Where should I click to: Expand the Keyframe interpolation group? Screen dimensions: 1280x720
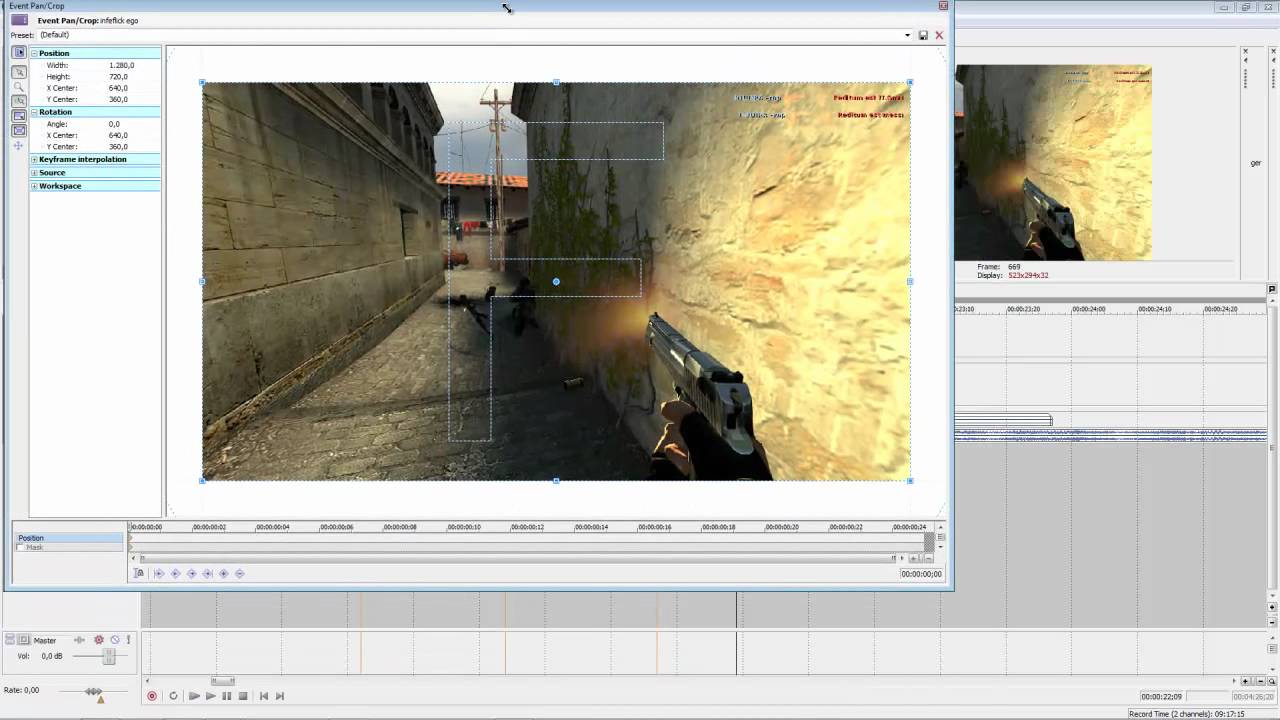(x=34, y=159)
